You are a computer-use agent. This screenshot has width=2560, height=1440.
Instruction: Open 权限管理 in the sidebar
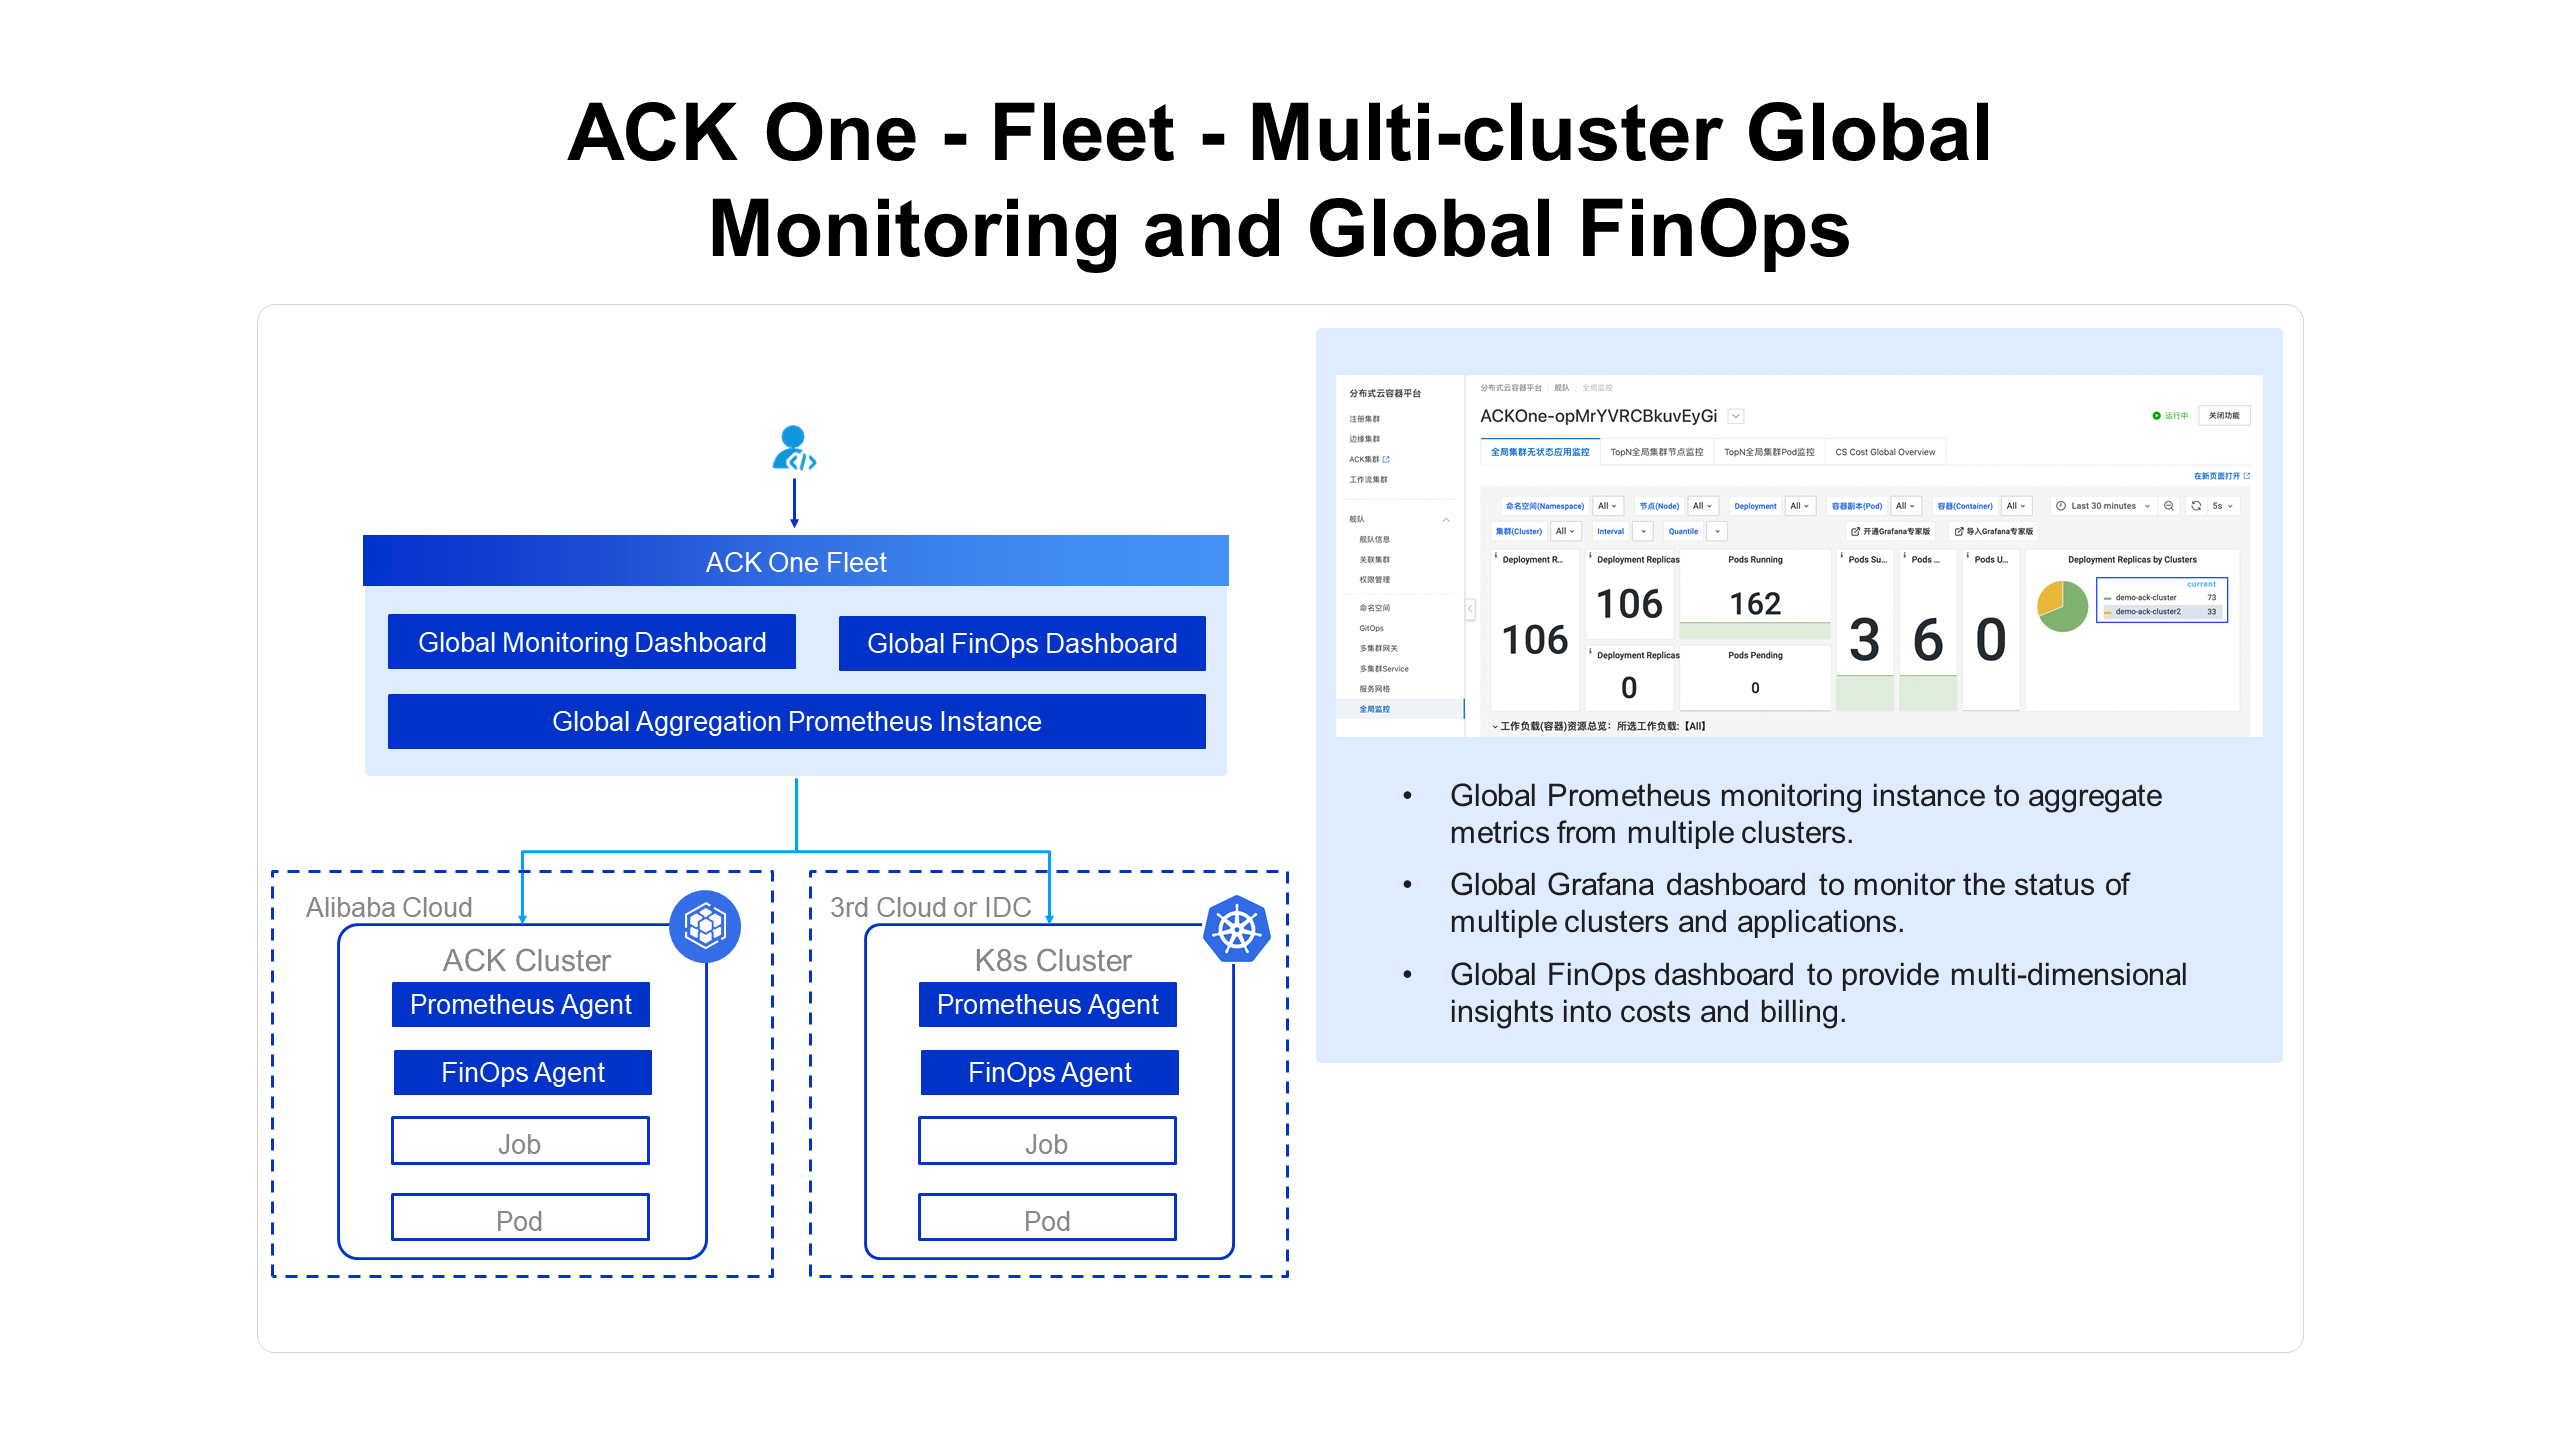[x=1374, y=580]
